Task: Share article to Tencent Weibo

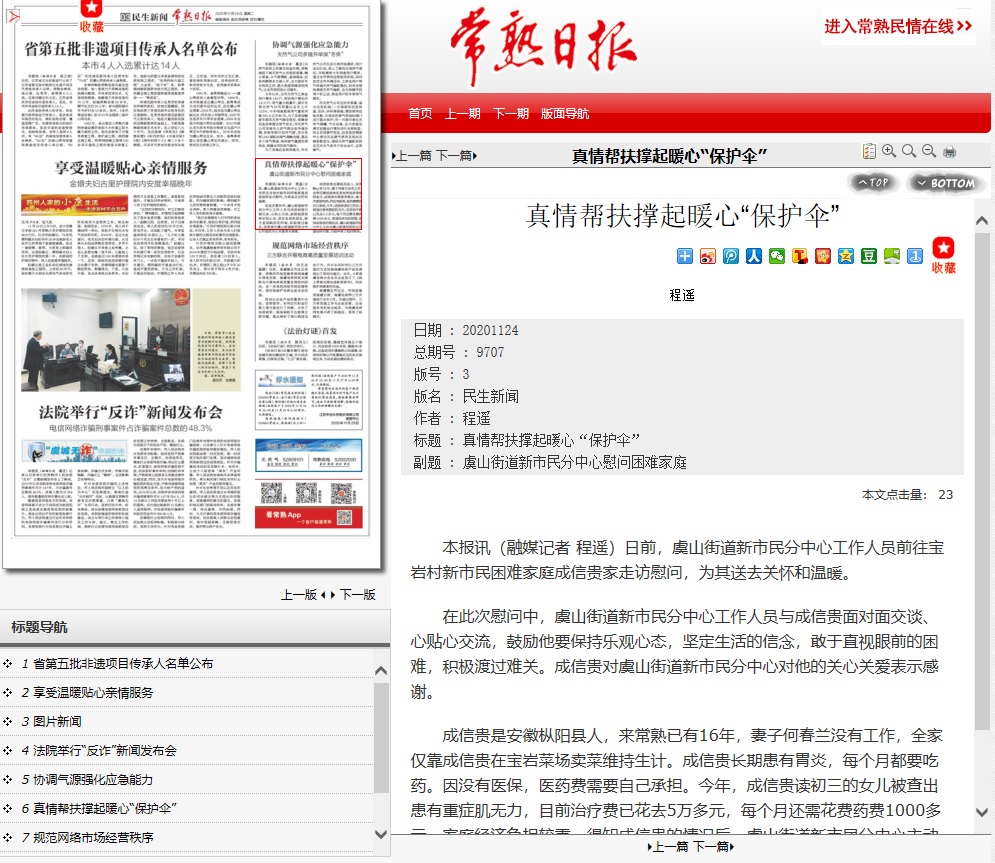Action: click(731, 256)
